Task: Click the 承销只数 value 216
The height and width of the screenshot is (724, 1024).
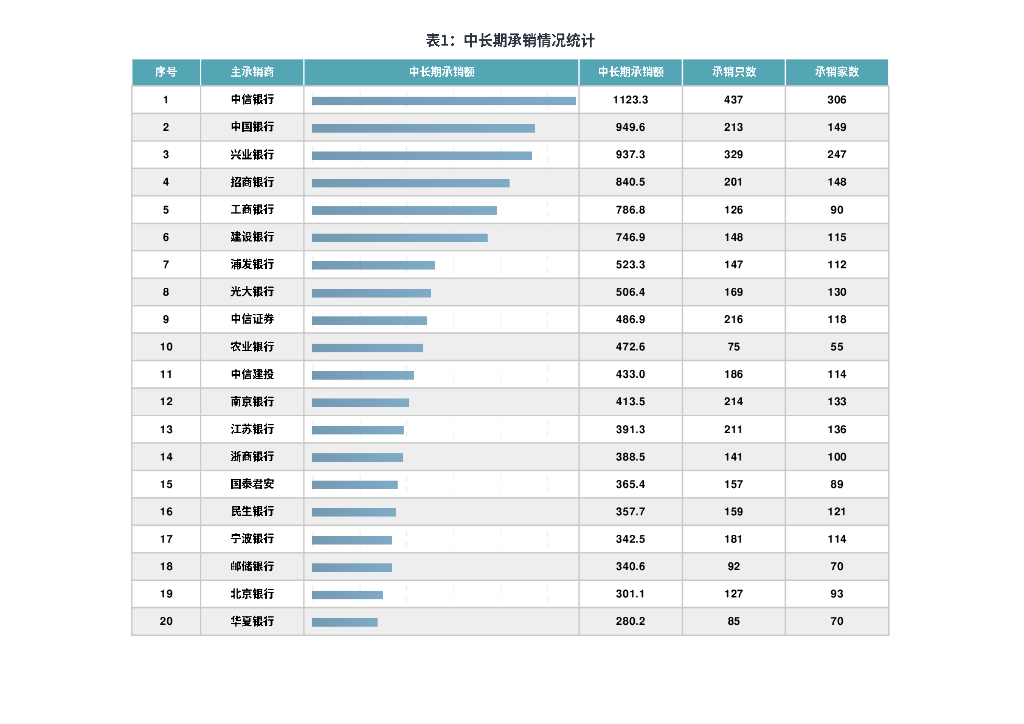Action: 733,319
